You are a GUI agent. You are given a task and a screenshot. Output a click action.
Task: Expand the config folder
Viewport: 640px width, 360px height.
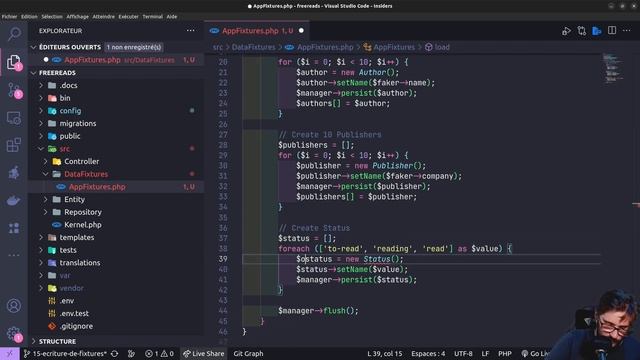pos(41,111)
